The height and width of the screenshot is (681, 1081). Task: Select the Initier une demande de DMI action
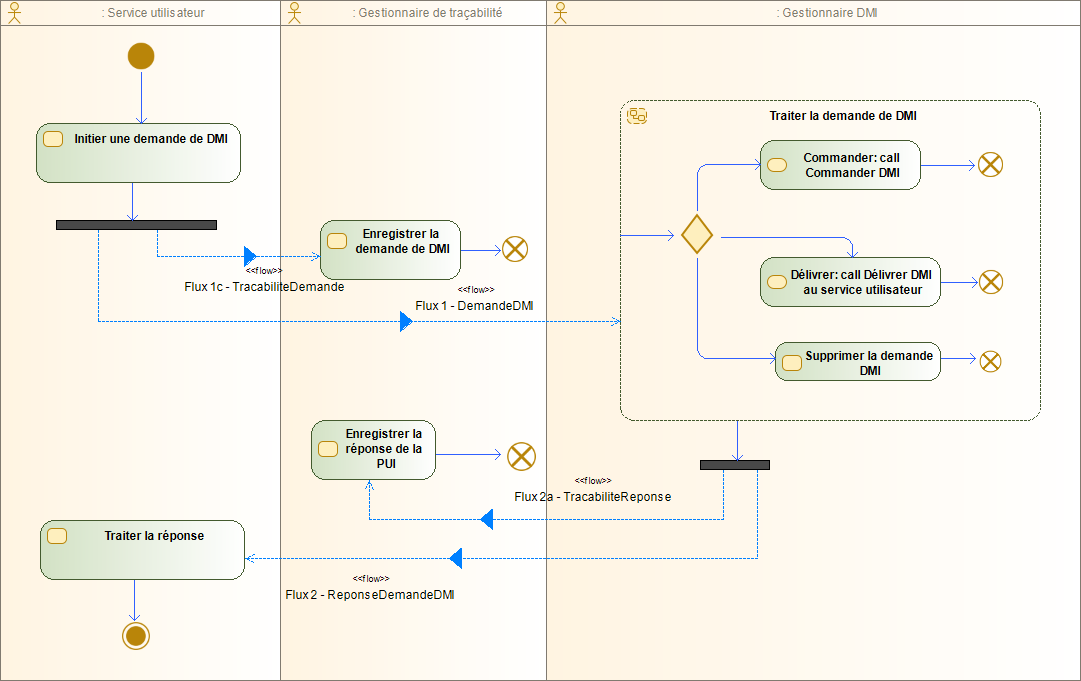coord(138,152)
